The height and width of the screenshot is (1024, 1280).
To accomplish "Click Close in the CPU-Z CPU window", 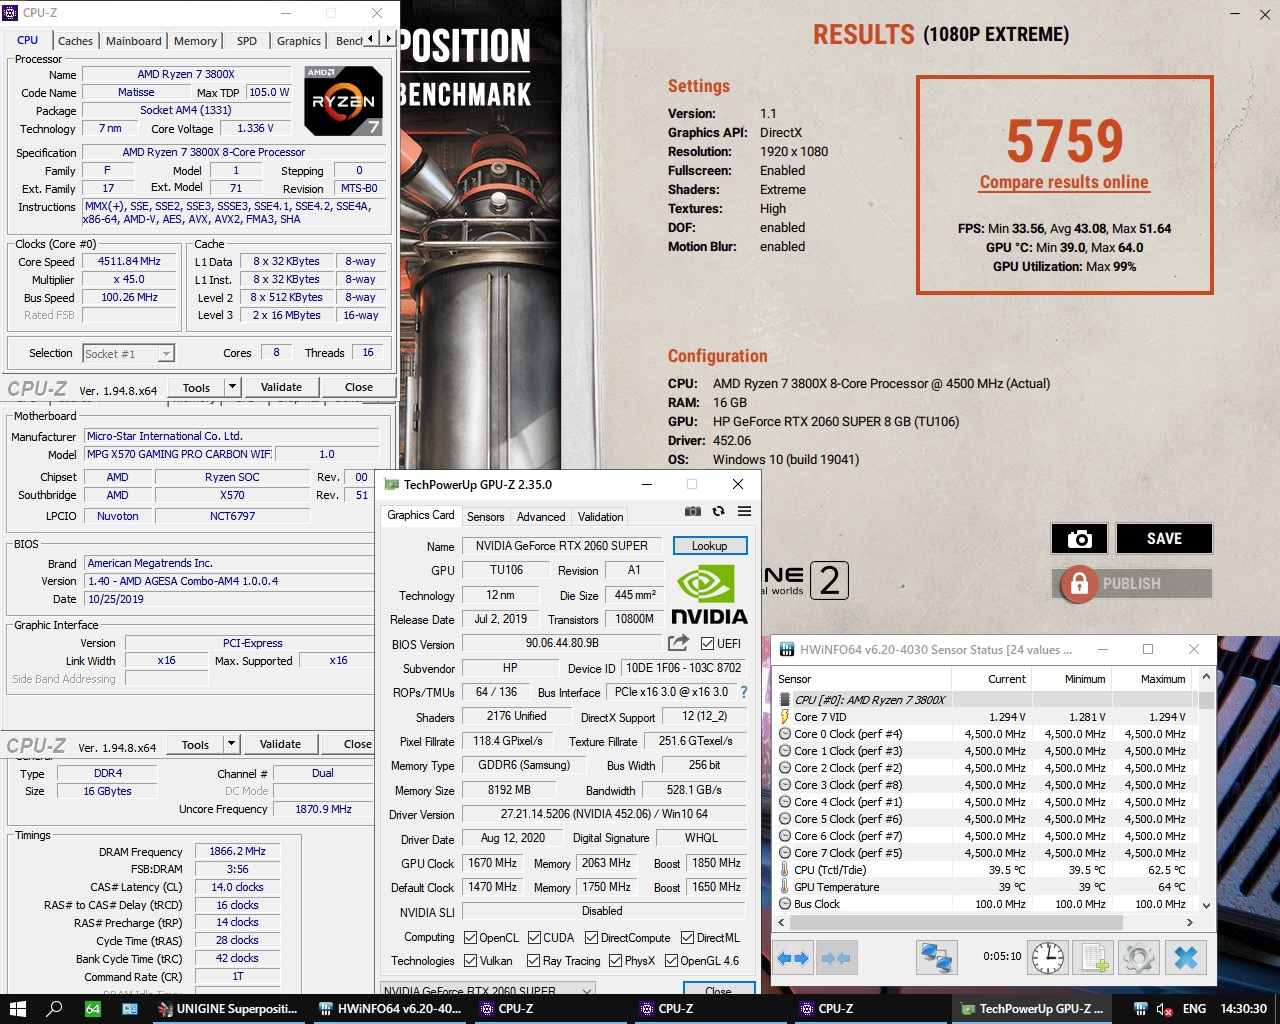I will (359, 387).
